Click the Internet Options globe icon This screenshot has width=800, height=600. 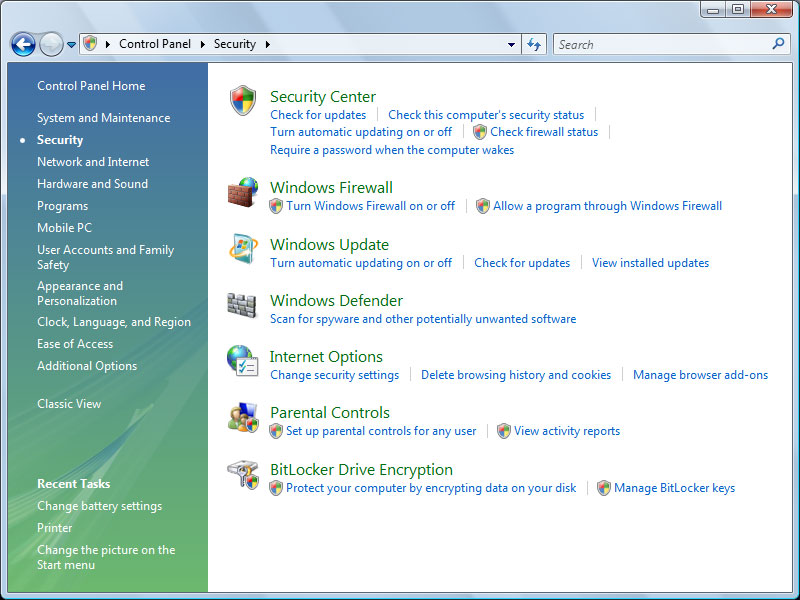tap(242, 361)
